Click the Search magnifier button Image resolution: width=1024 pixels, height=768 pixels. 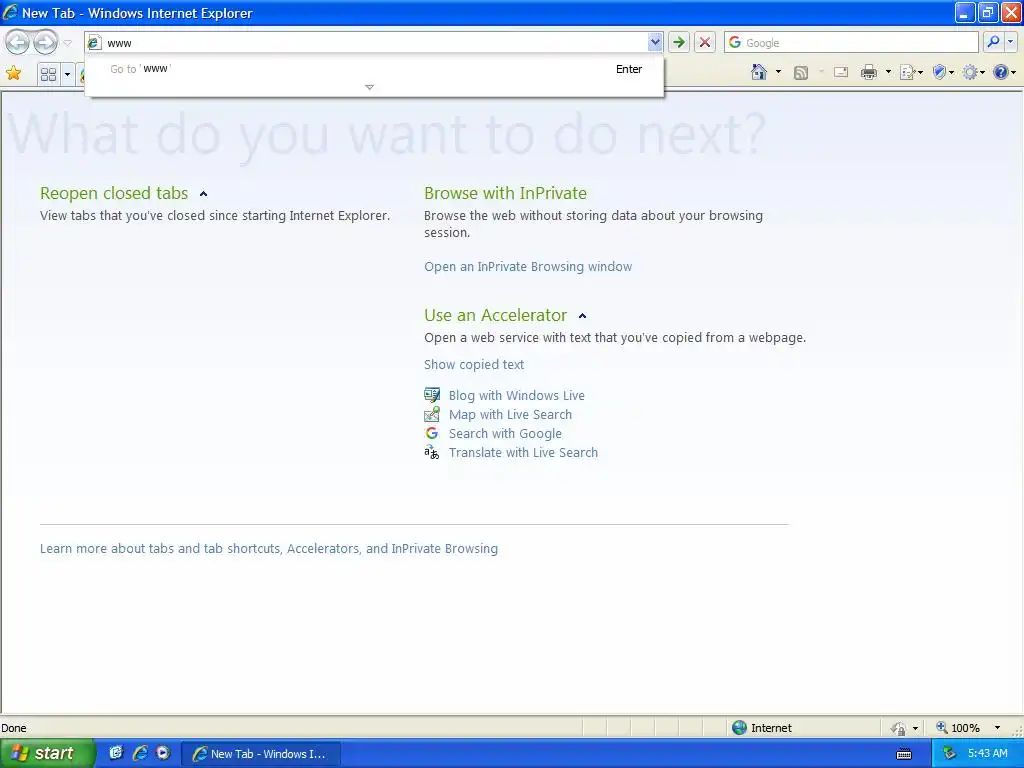tap(993, 42)
